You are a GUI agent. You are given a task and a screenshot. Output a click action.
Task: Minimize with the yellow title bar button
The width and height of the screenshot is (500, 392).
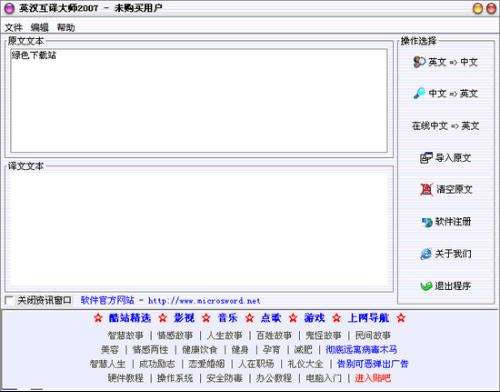coord(478,8)
